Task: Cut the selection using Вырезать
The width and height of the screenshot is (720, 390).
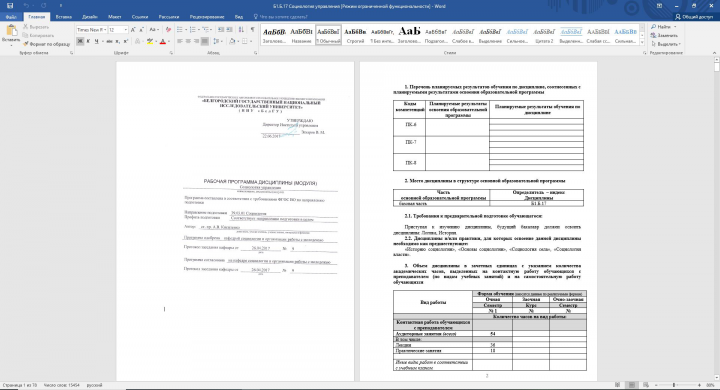Action: (36, 27)
